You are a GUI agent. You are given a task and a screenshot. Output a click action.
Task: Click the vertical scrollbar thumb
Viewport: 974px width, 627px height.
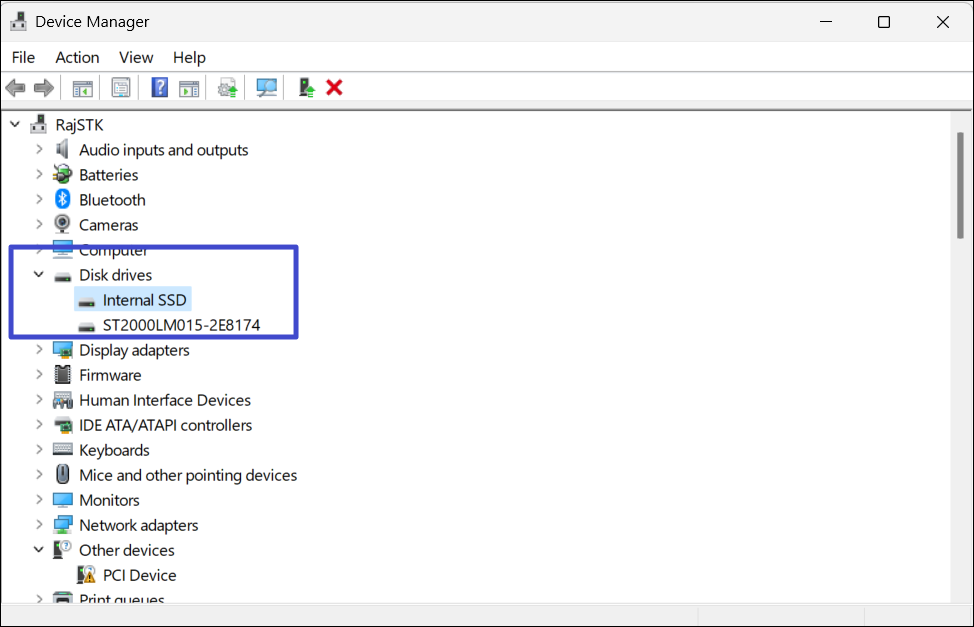960,185
